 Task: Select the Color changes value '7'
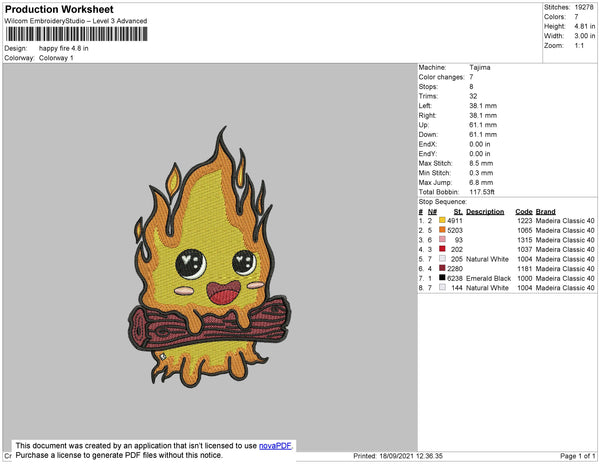pos(471,77)
